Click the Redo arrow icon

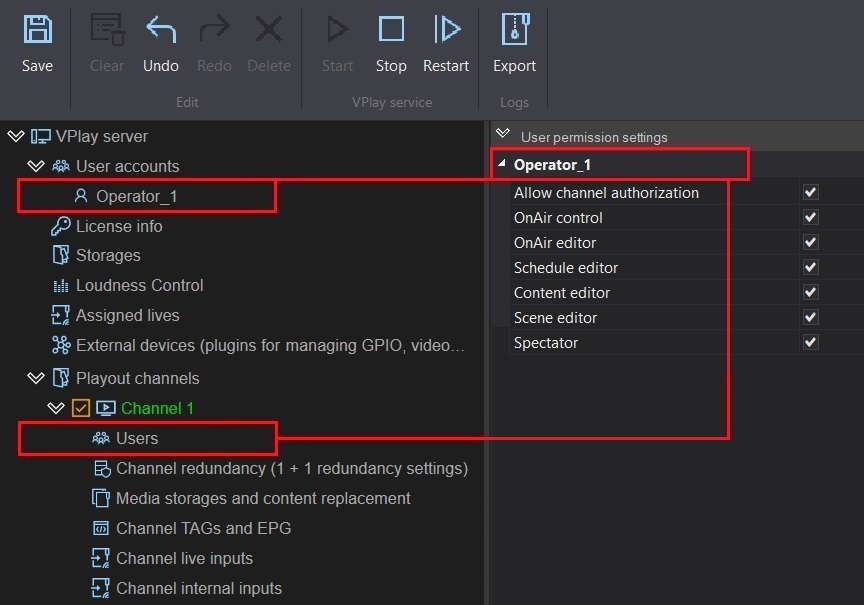coord(214,29)
